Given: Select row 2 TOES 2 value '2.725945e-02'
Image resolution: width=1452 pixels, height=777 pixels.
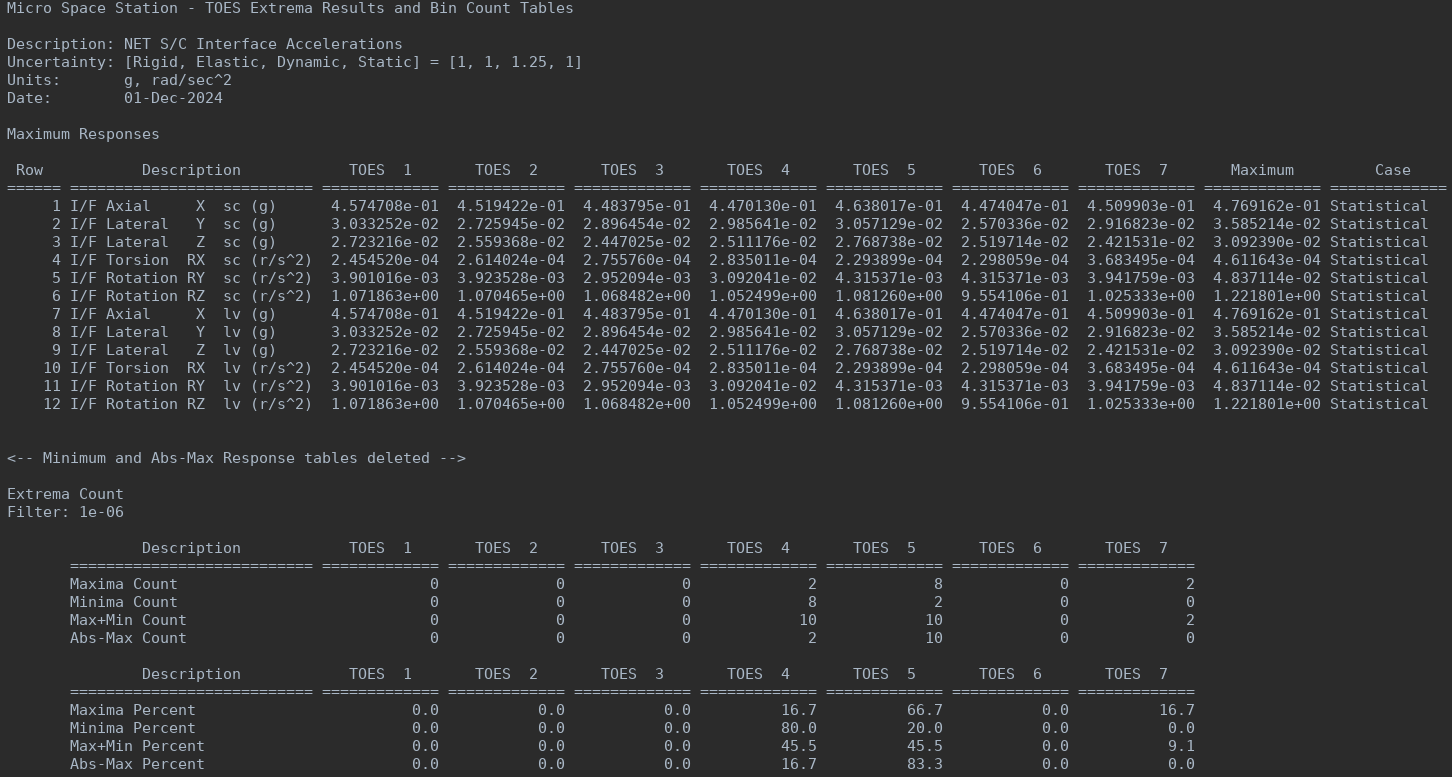Looking at the screenshot, I should coord(511,224).
